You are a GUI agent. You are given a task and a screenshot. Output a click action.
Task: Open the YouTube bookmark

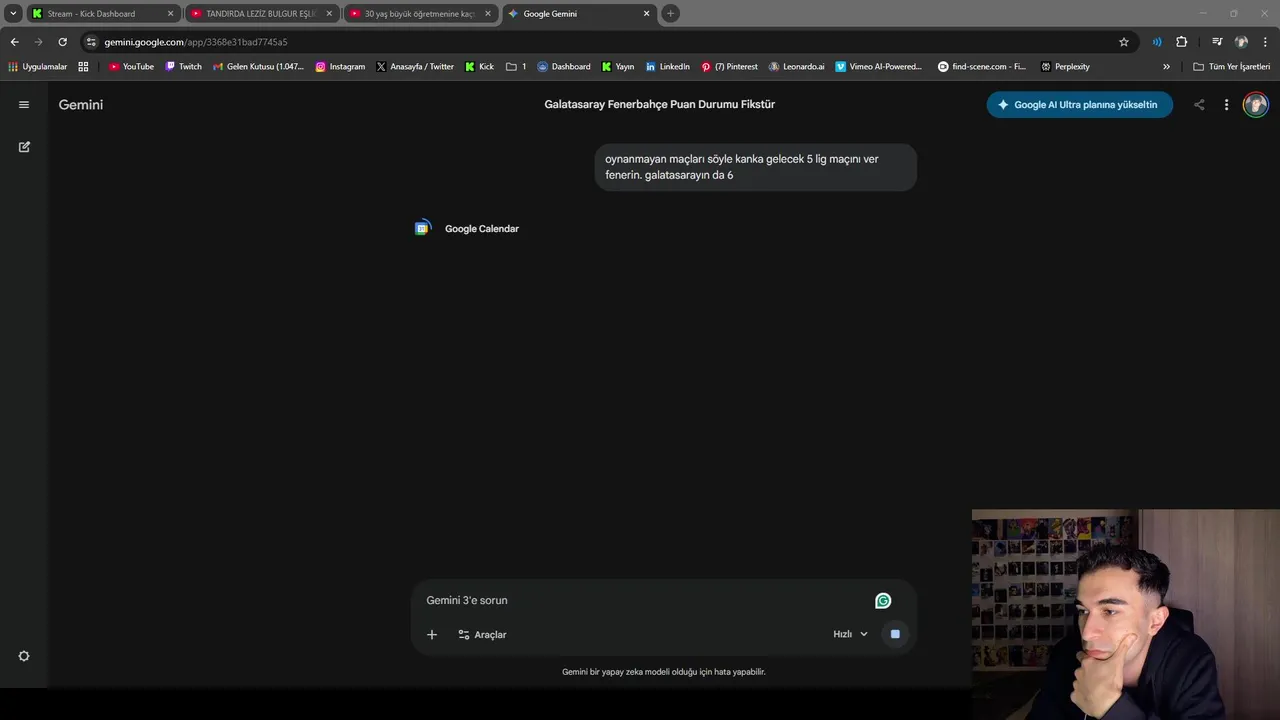[x=131, y=67]
